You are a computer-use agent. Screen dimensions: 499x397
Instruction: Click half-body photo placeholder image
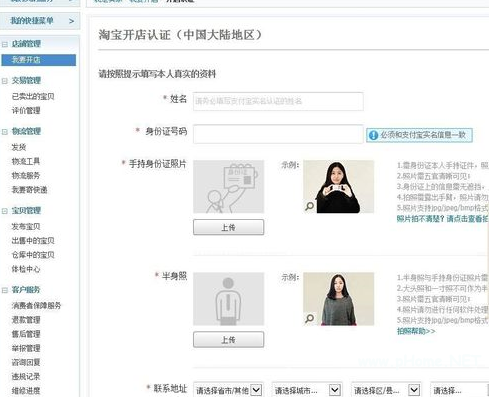tap(229, 299)
